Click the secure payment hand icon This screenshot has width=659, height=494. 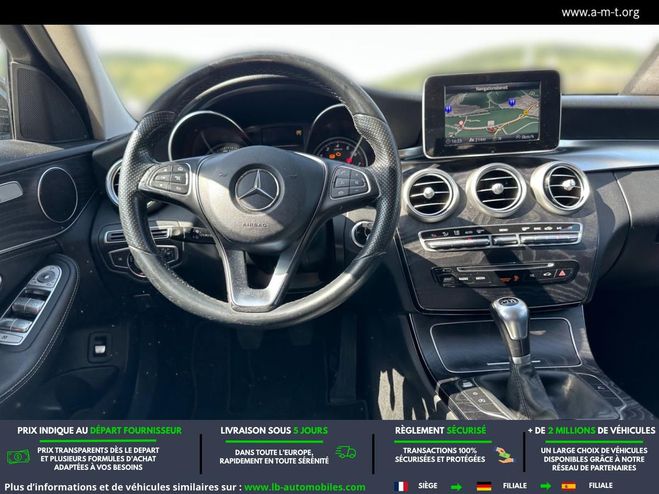[x=504, y=455]
